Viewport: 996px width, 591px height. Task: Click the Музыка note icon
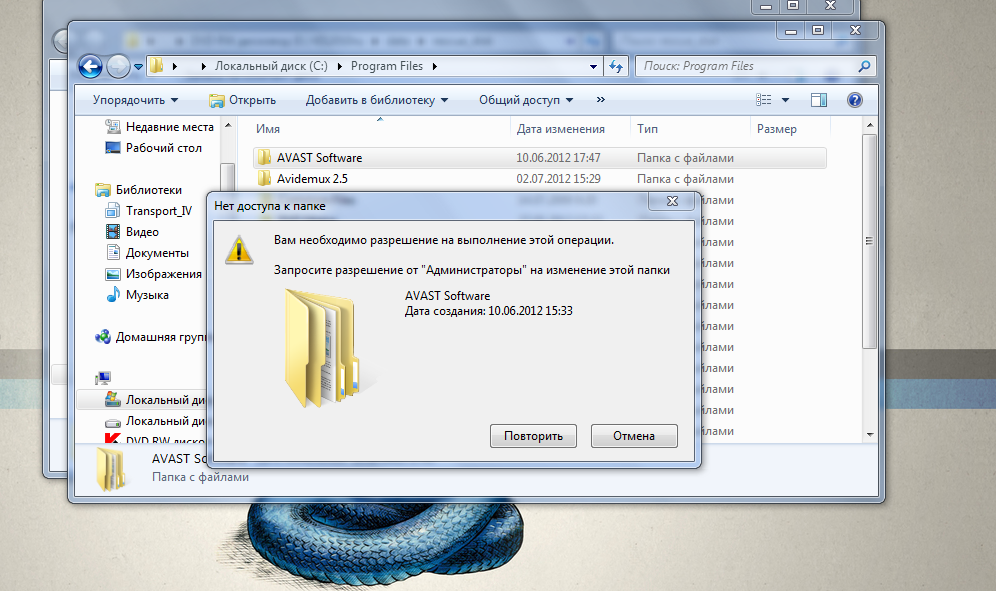[112, 294]
